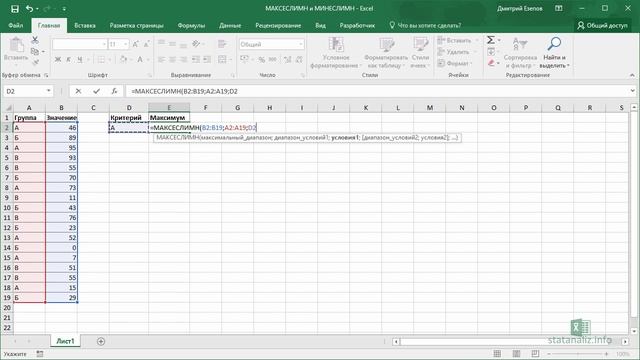Image resolution: width=640 pixels, height=360 pixels.
Task: Open the font size dropdown
Action: point(126,44)
